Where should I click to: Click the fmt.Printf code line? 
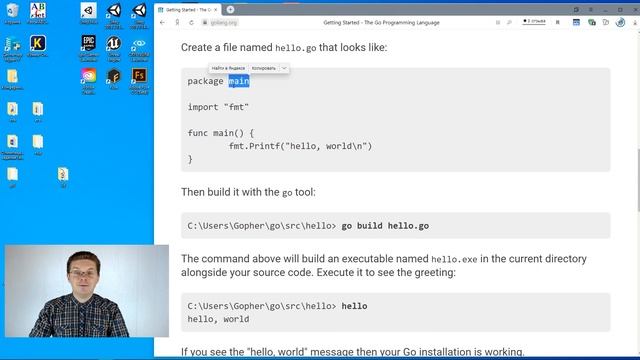point(300,146)
